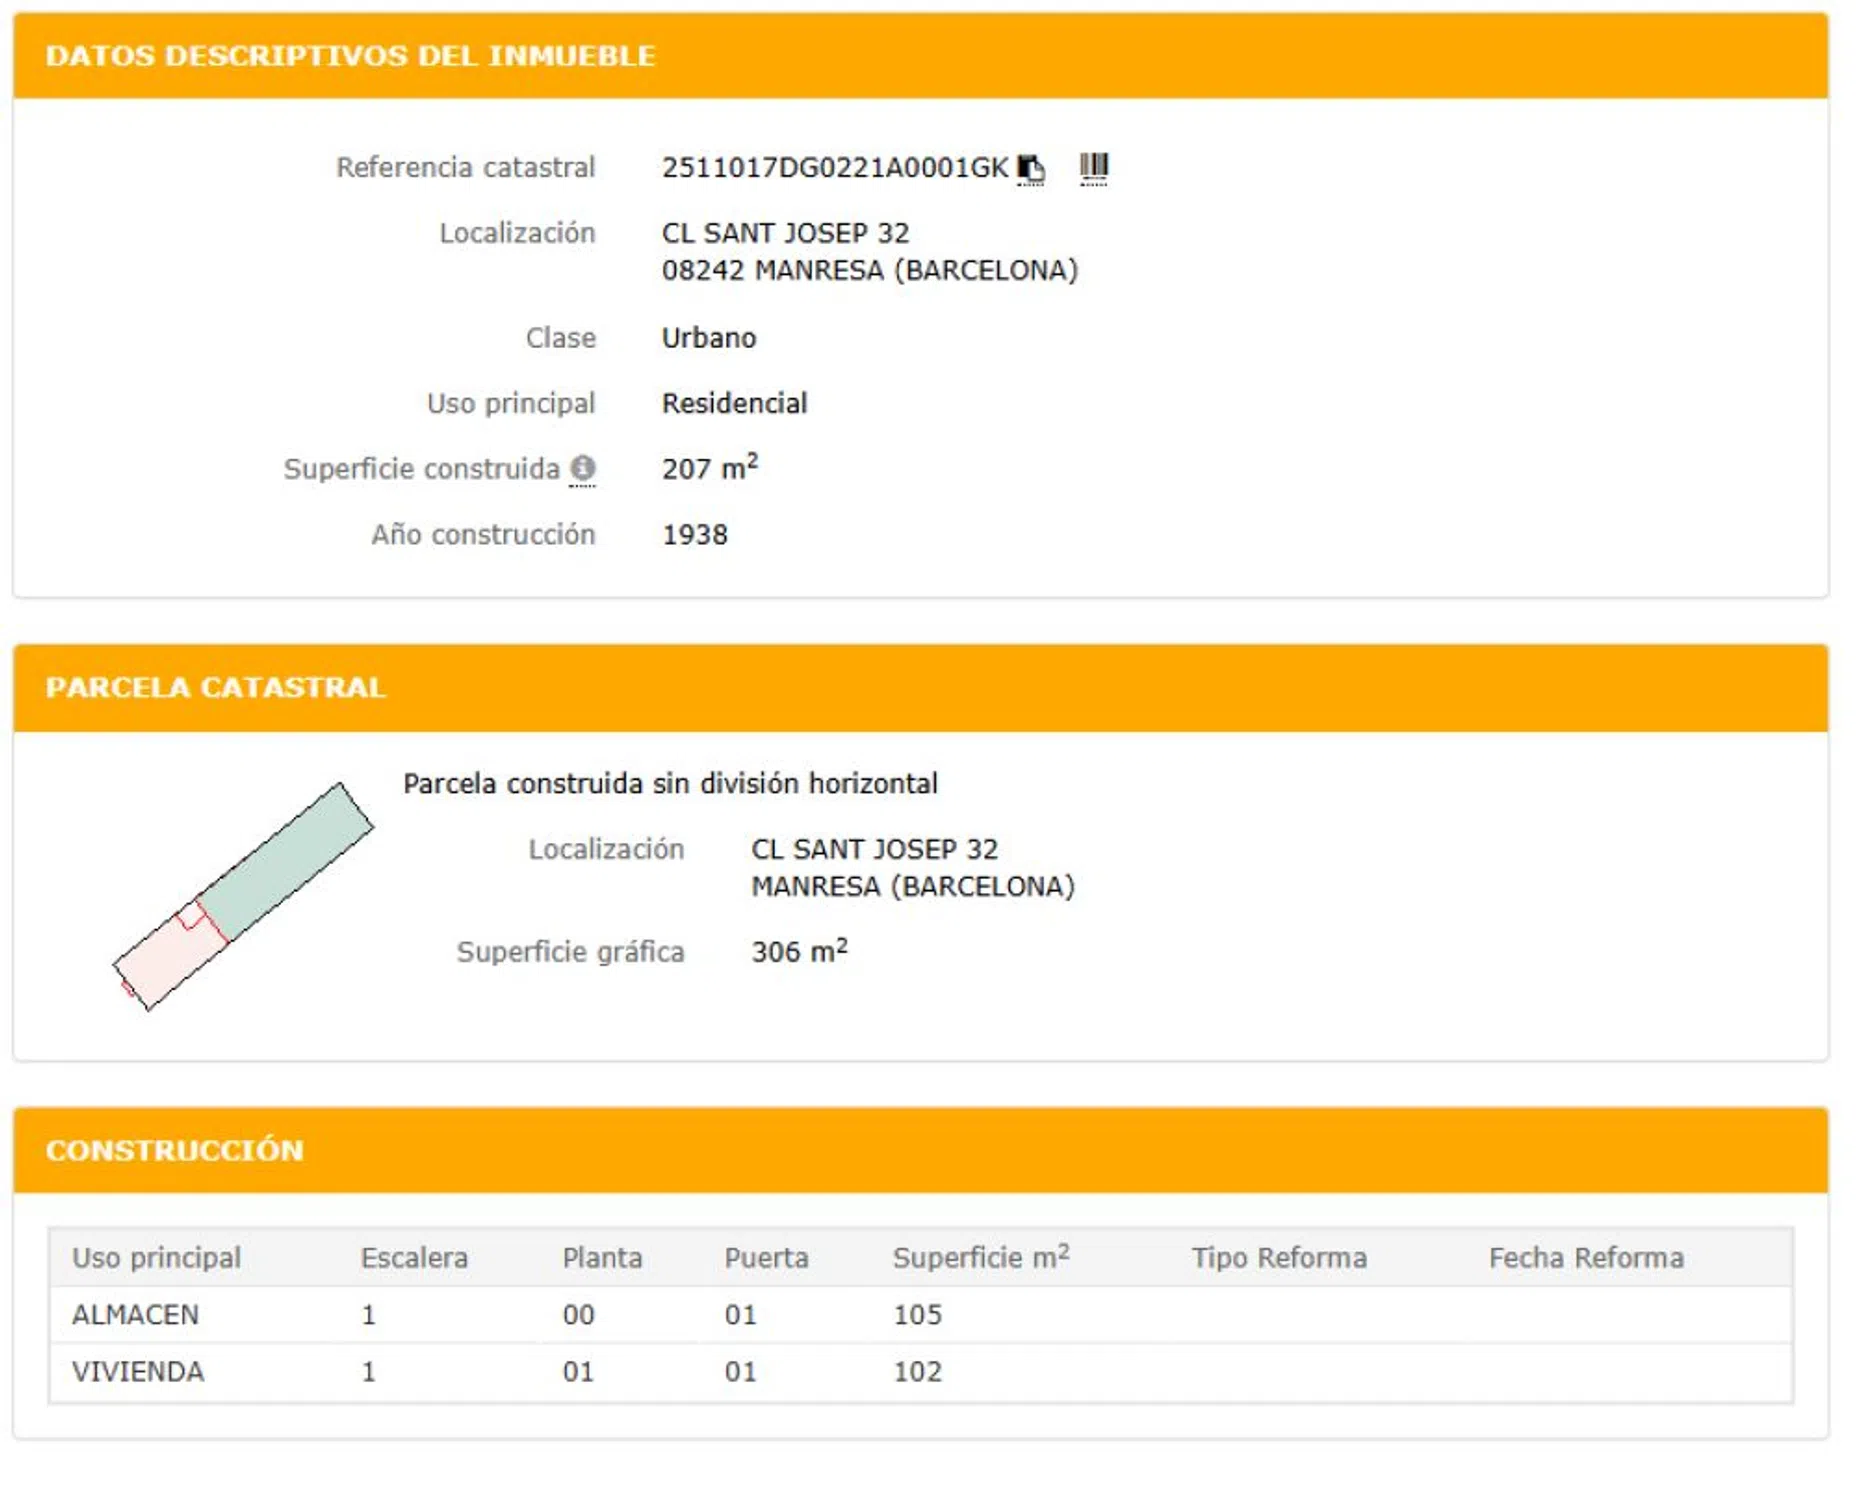The height and width of the screenshot is (1500, 1856).
Task: Click the PARCELA CATASTRAL section header
Action: (x=215, y=687)
